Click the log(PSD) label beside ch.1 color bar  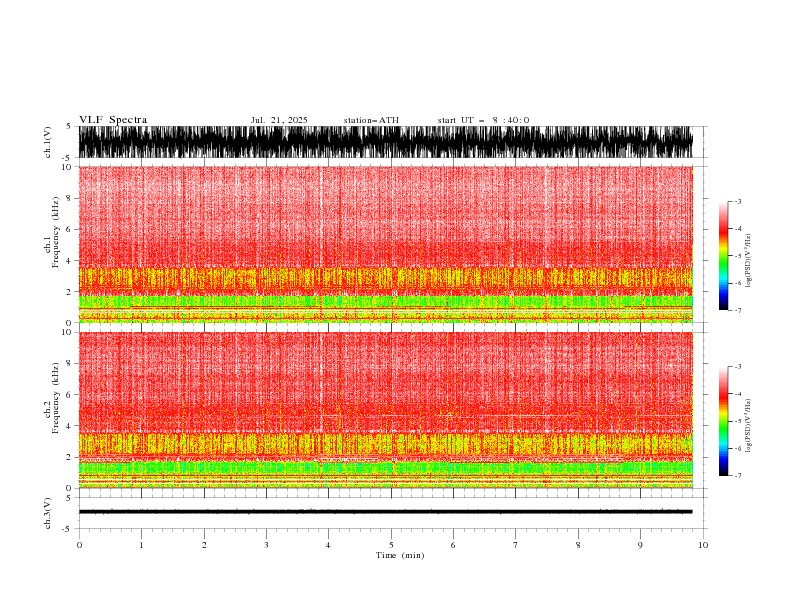[748, 261]
